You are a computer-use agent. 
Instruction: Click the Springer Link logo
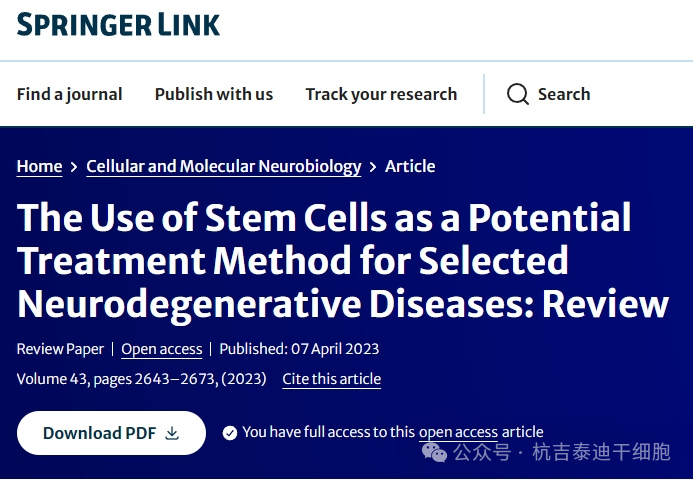coord(118,24)
